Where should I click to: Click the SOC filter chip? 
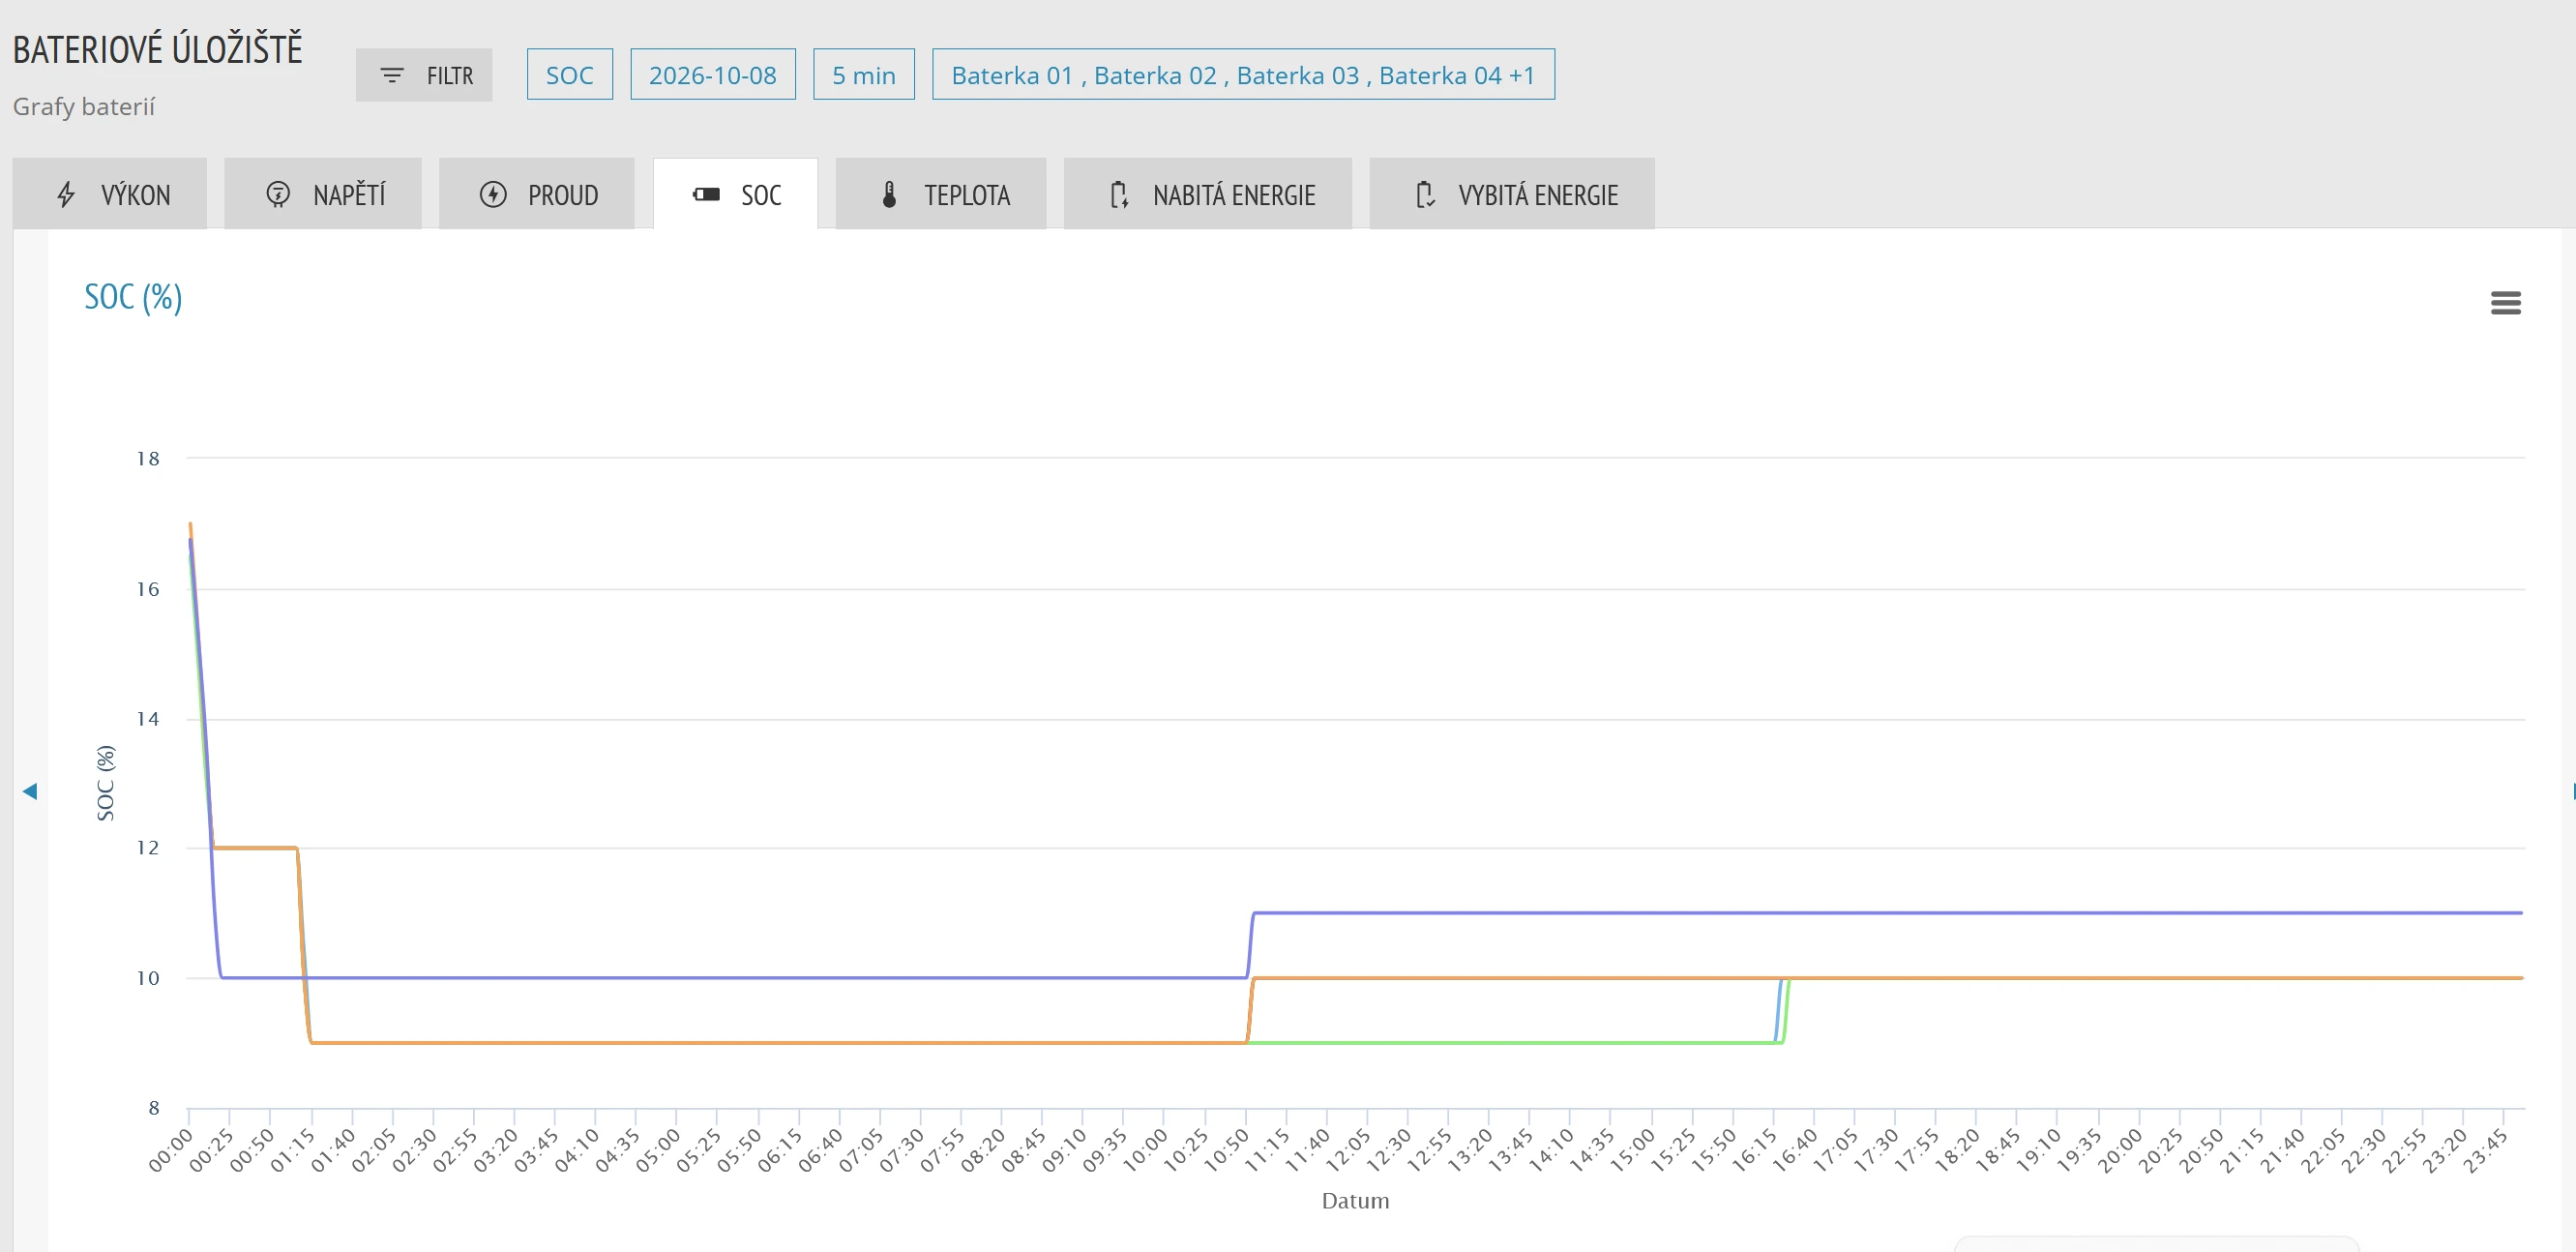tap(570, 75)
